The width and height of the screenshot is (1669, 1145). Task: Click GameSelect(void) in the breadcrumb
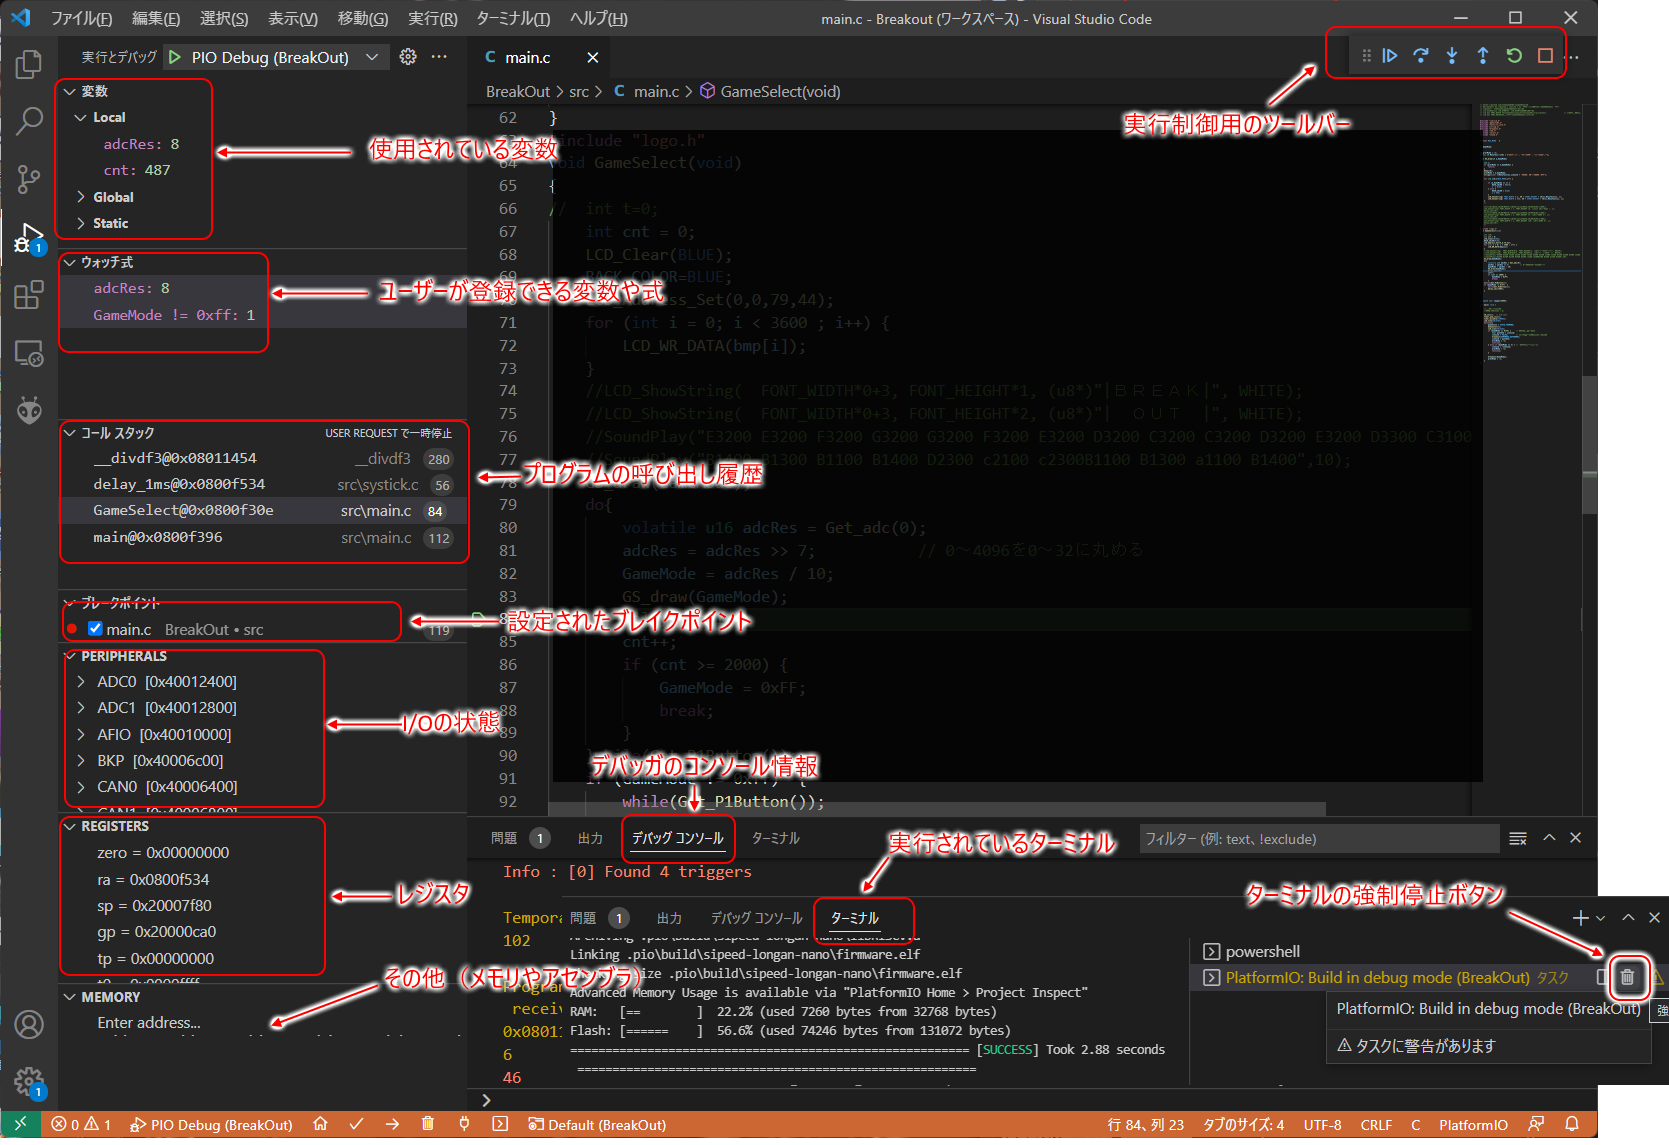(780, 91)
